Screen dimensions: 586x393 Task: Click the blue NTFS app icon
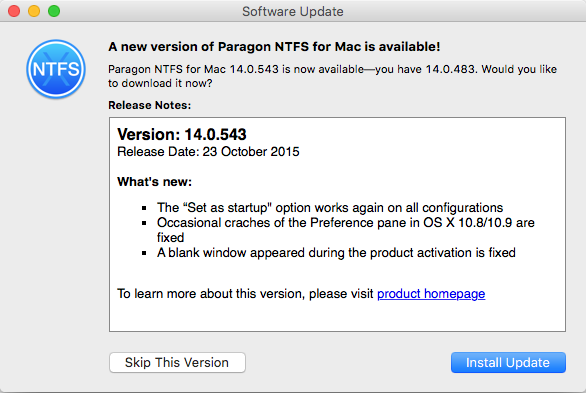tap(56, 69)
